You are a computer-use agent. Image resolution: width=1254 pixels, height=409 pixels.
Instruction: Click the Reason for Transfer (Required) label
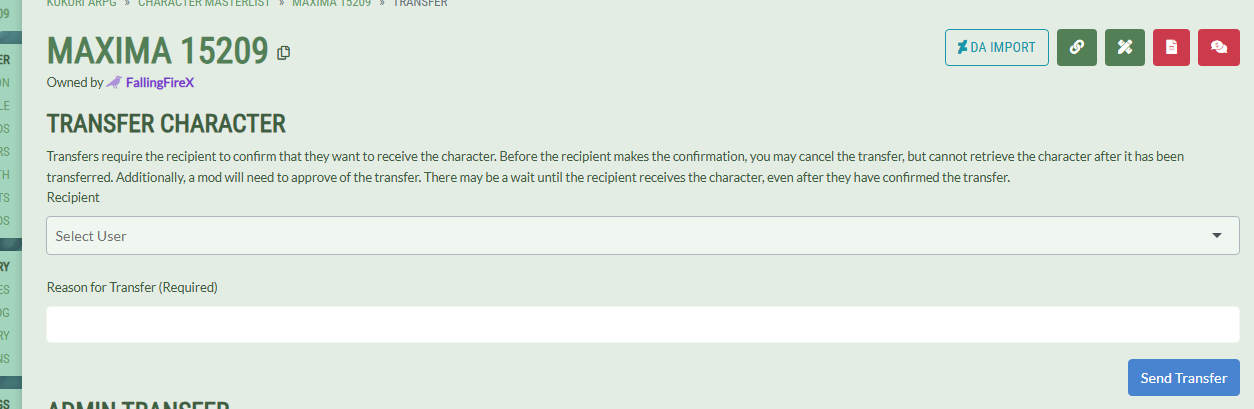point(132,287)
